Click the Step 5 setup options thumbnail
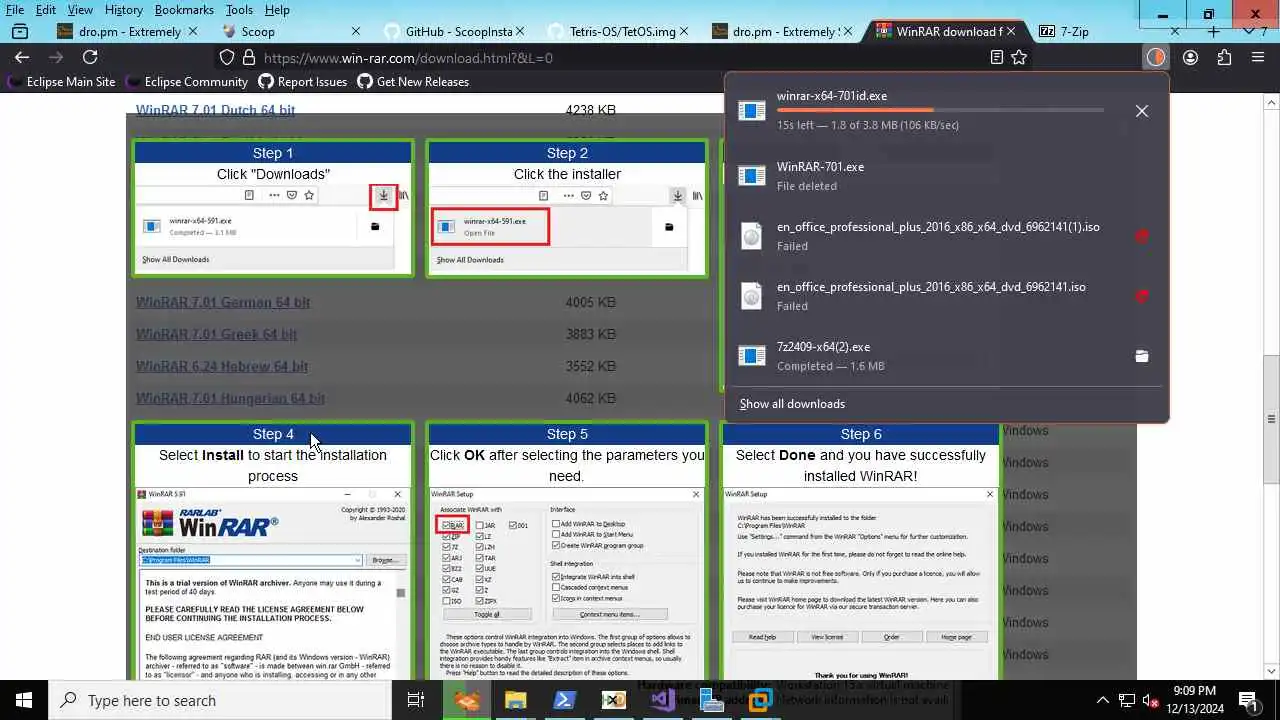1280x720 pixels. [567, 584]
